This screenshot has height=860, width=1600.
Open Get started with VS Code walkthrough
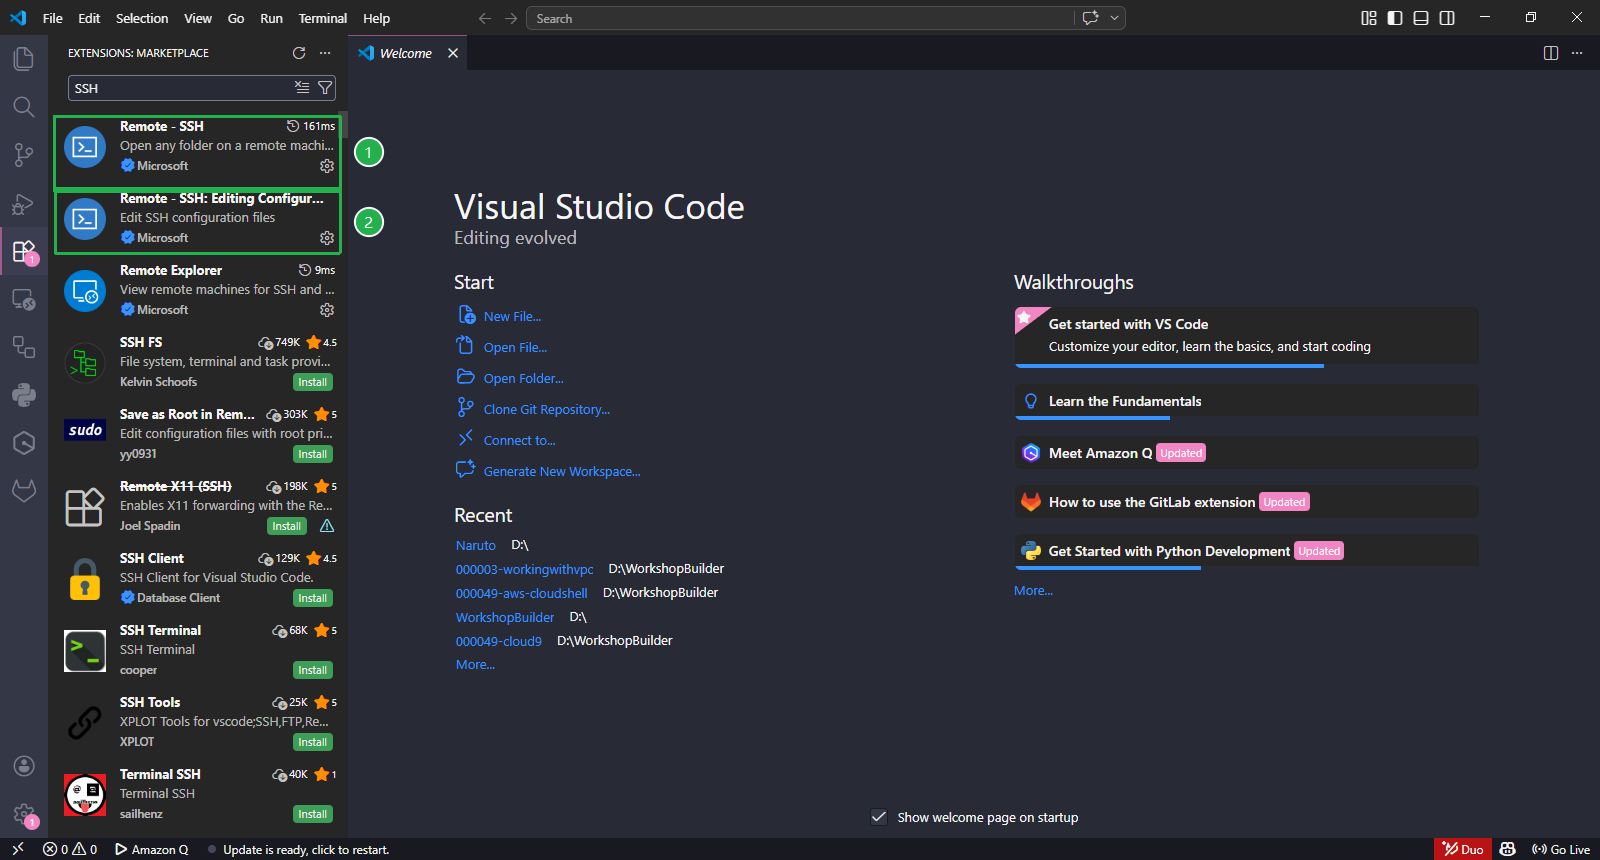[1246, 335]
